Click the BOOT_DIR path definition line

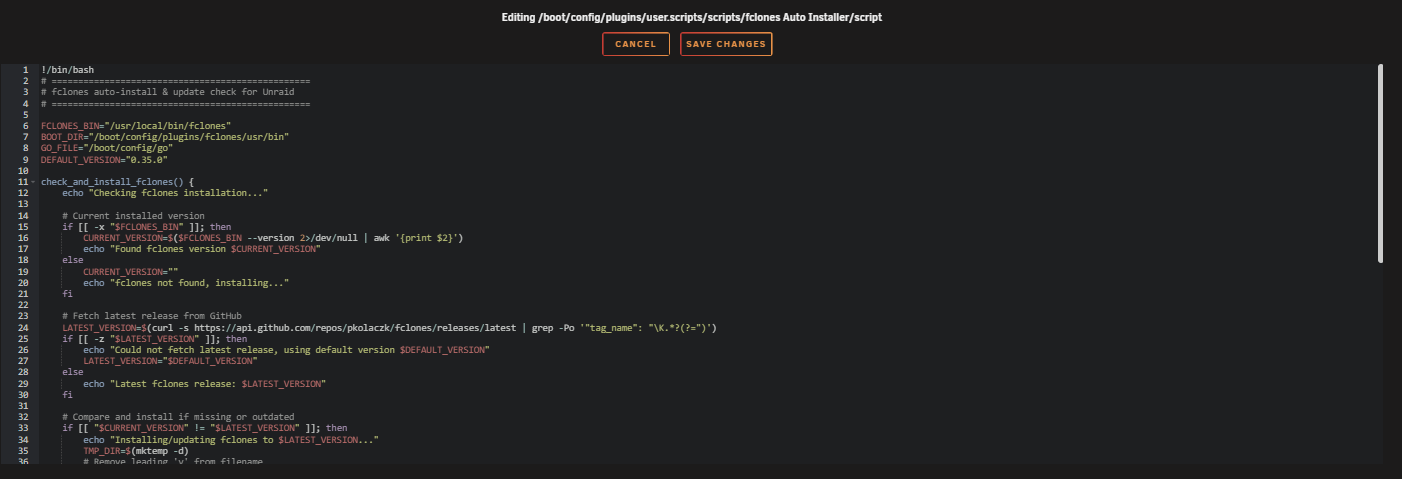[165, 137]
